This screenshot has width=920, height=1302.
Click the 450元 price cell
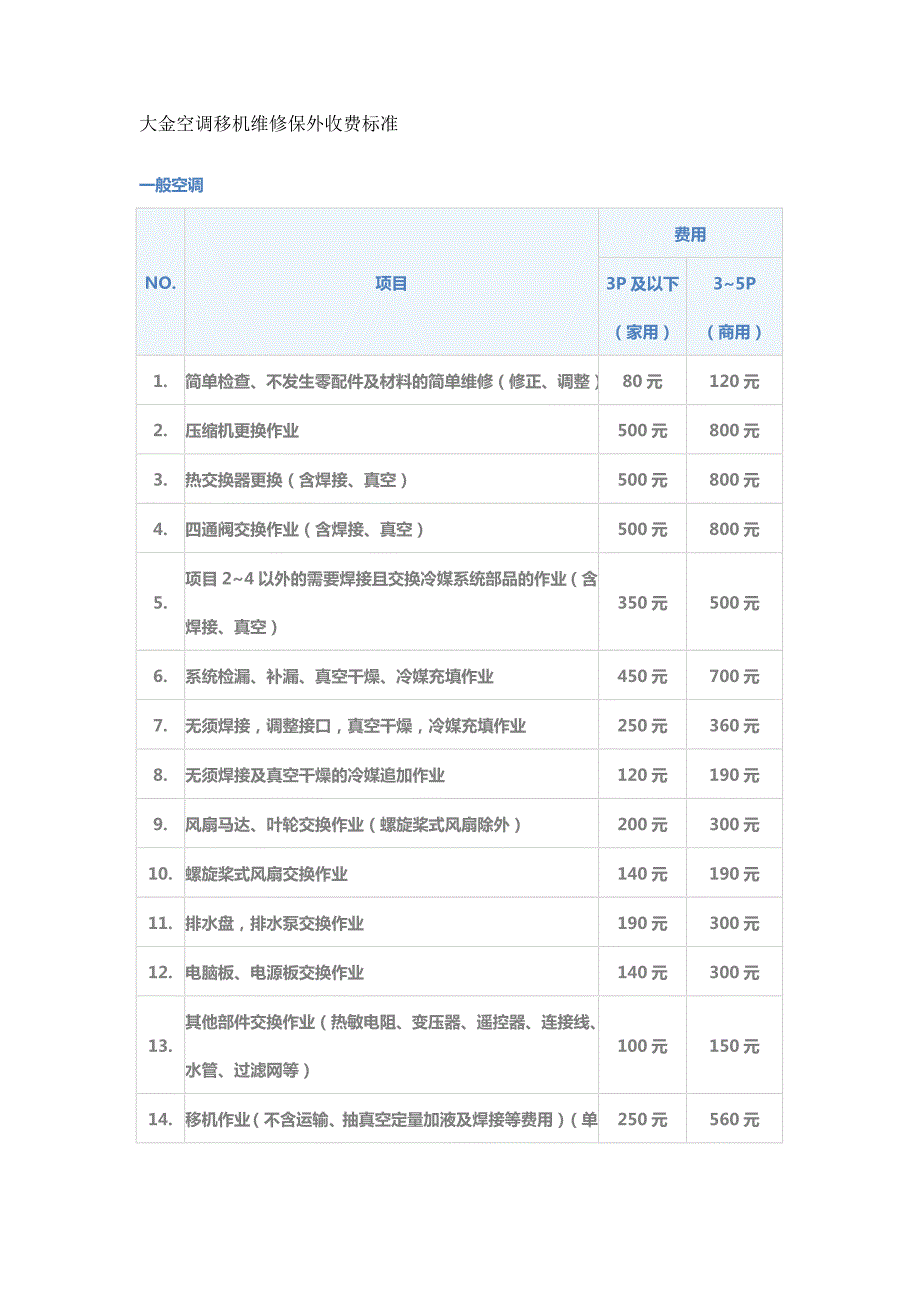(642, 677)
